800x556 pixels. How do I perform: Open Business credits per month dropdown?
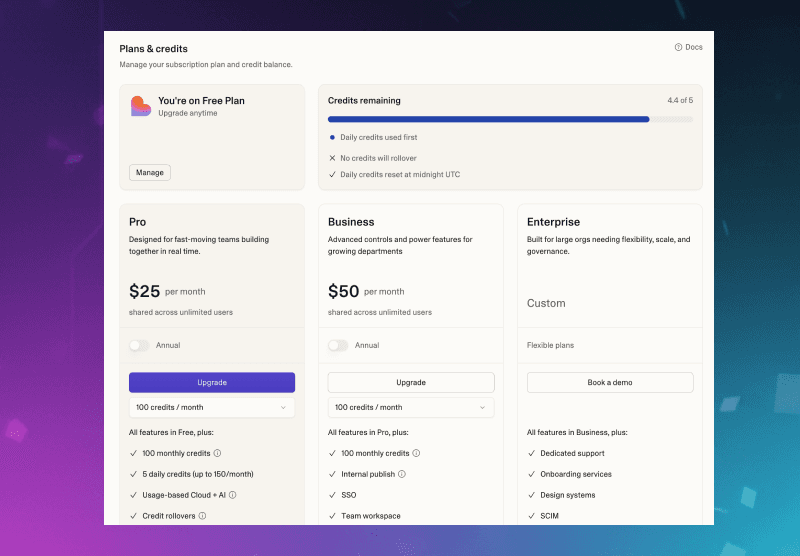click(x=411, y=408)
